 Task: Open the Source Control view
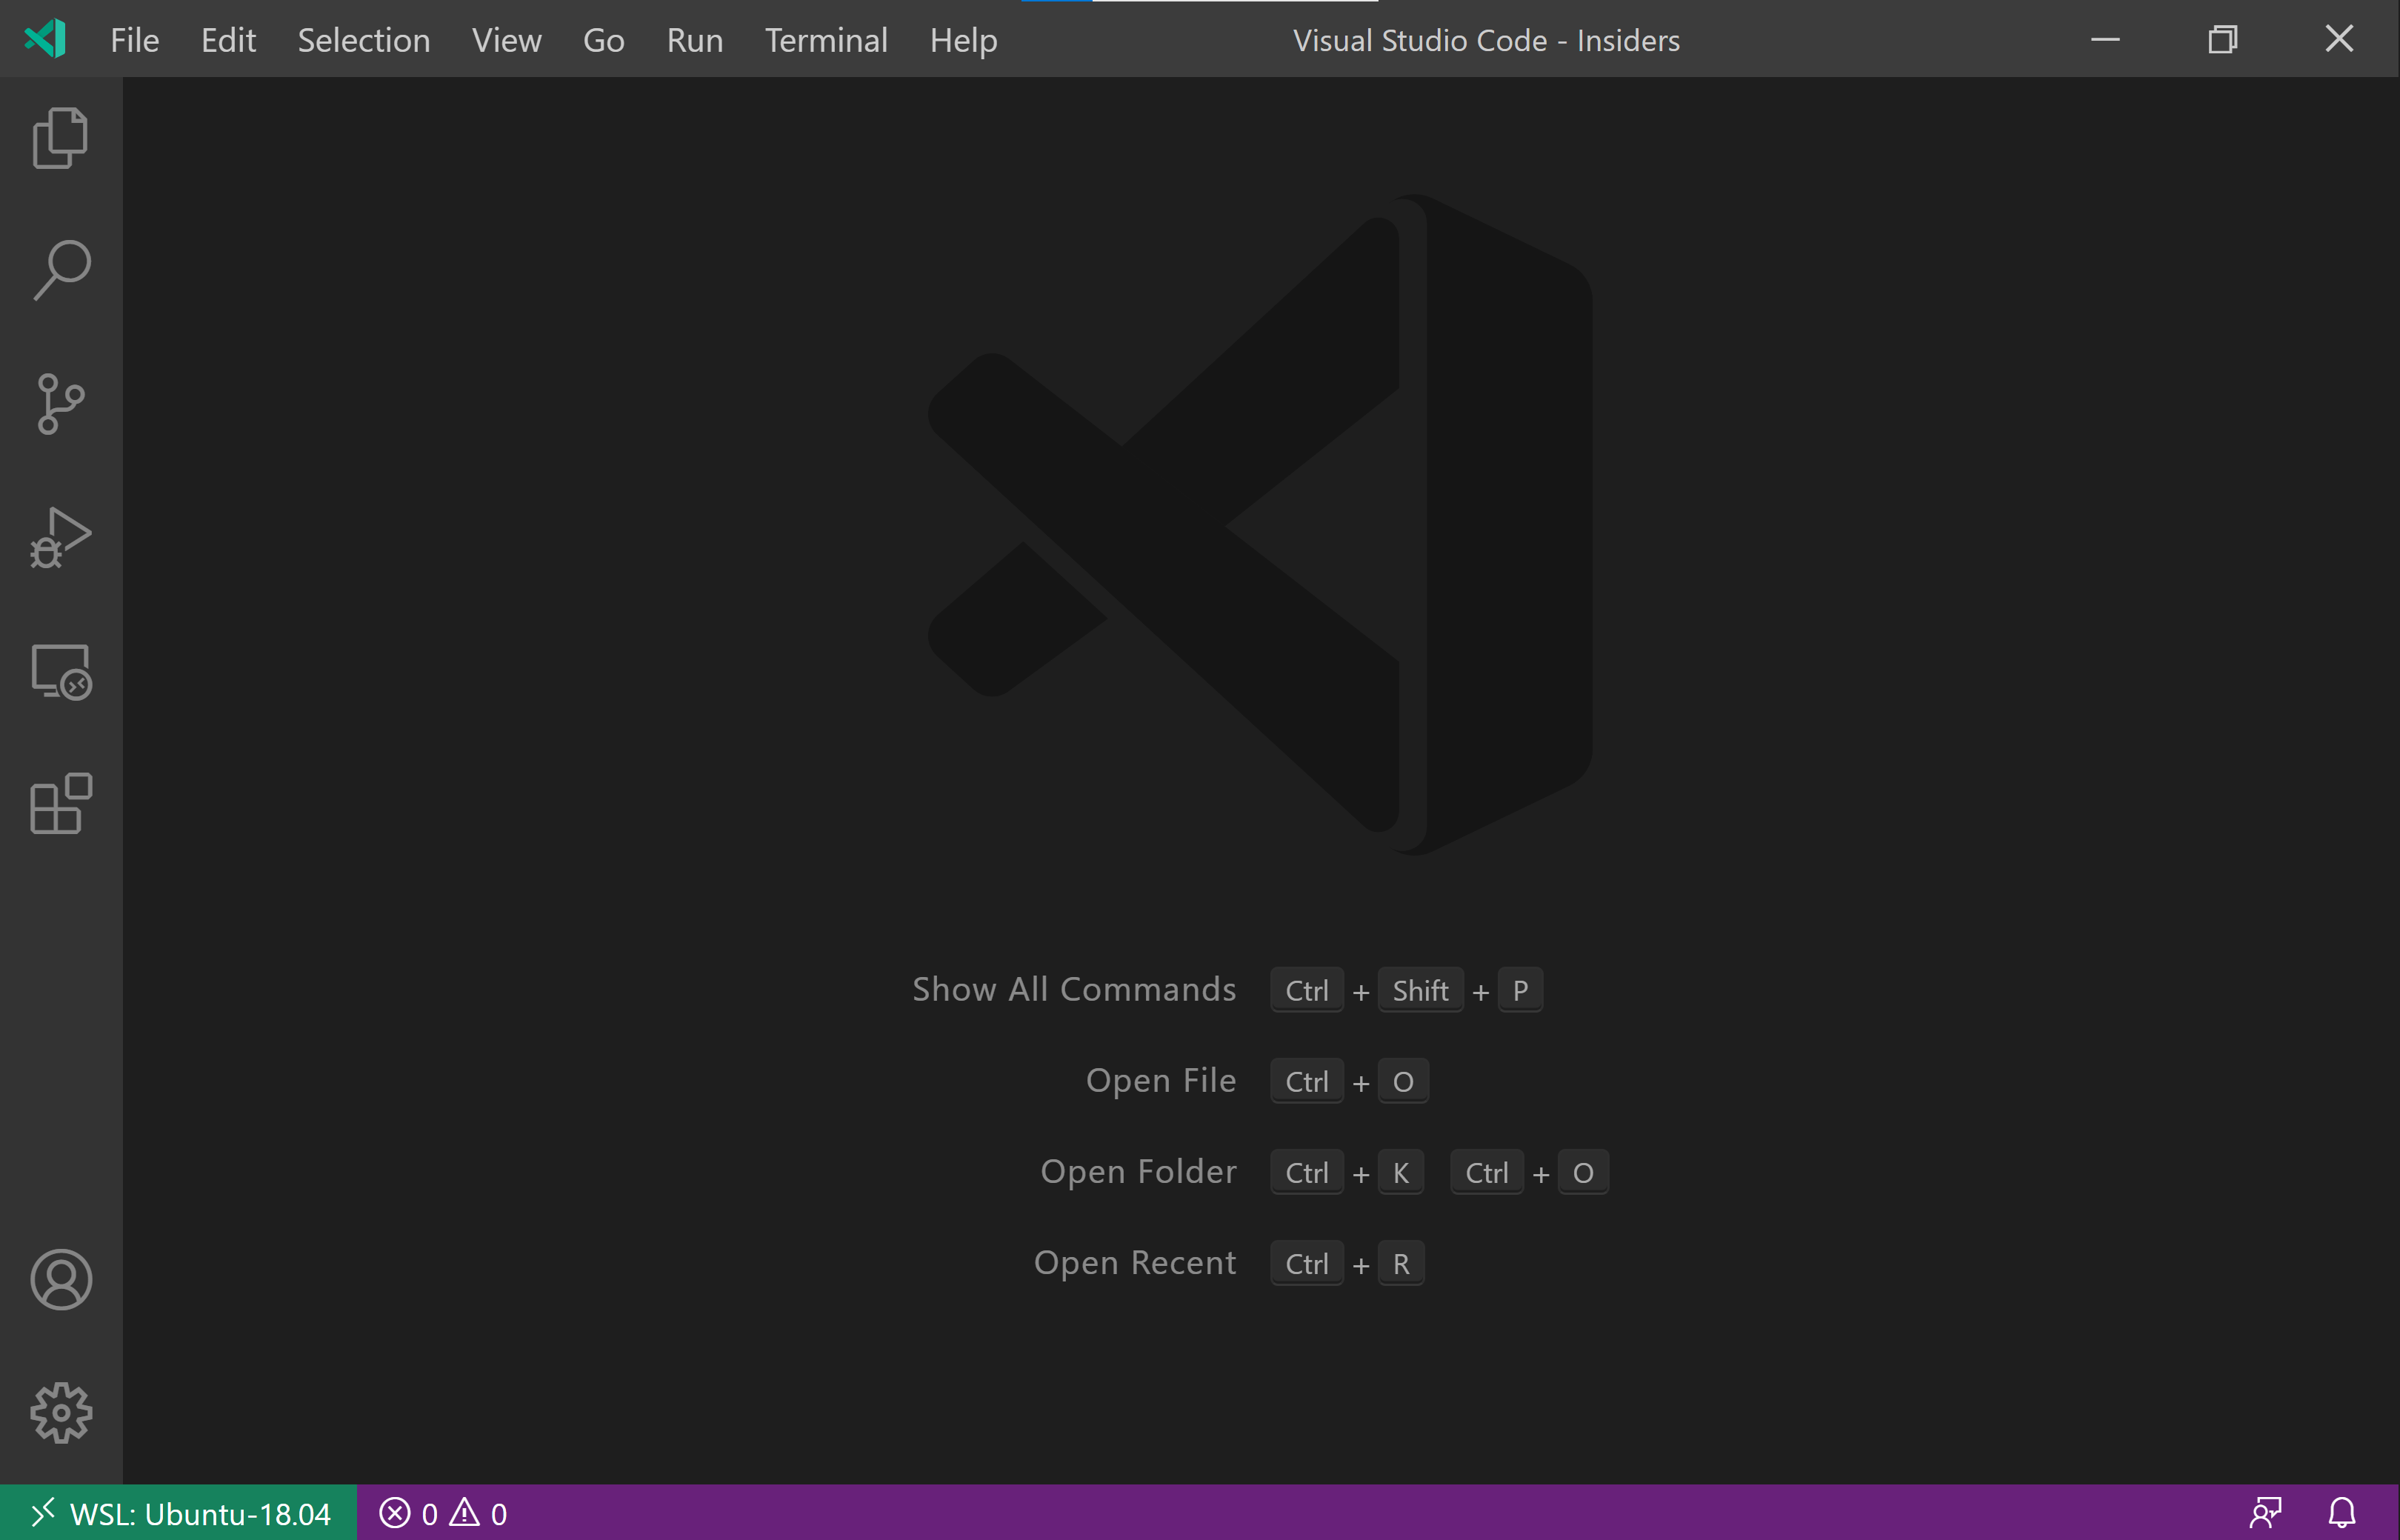pyautogui.click(x=61, y=404)
